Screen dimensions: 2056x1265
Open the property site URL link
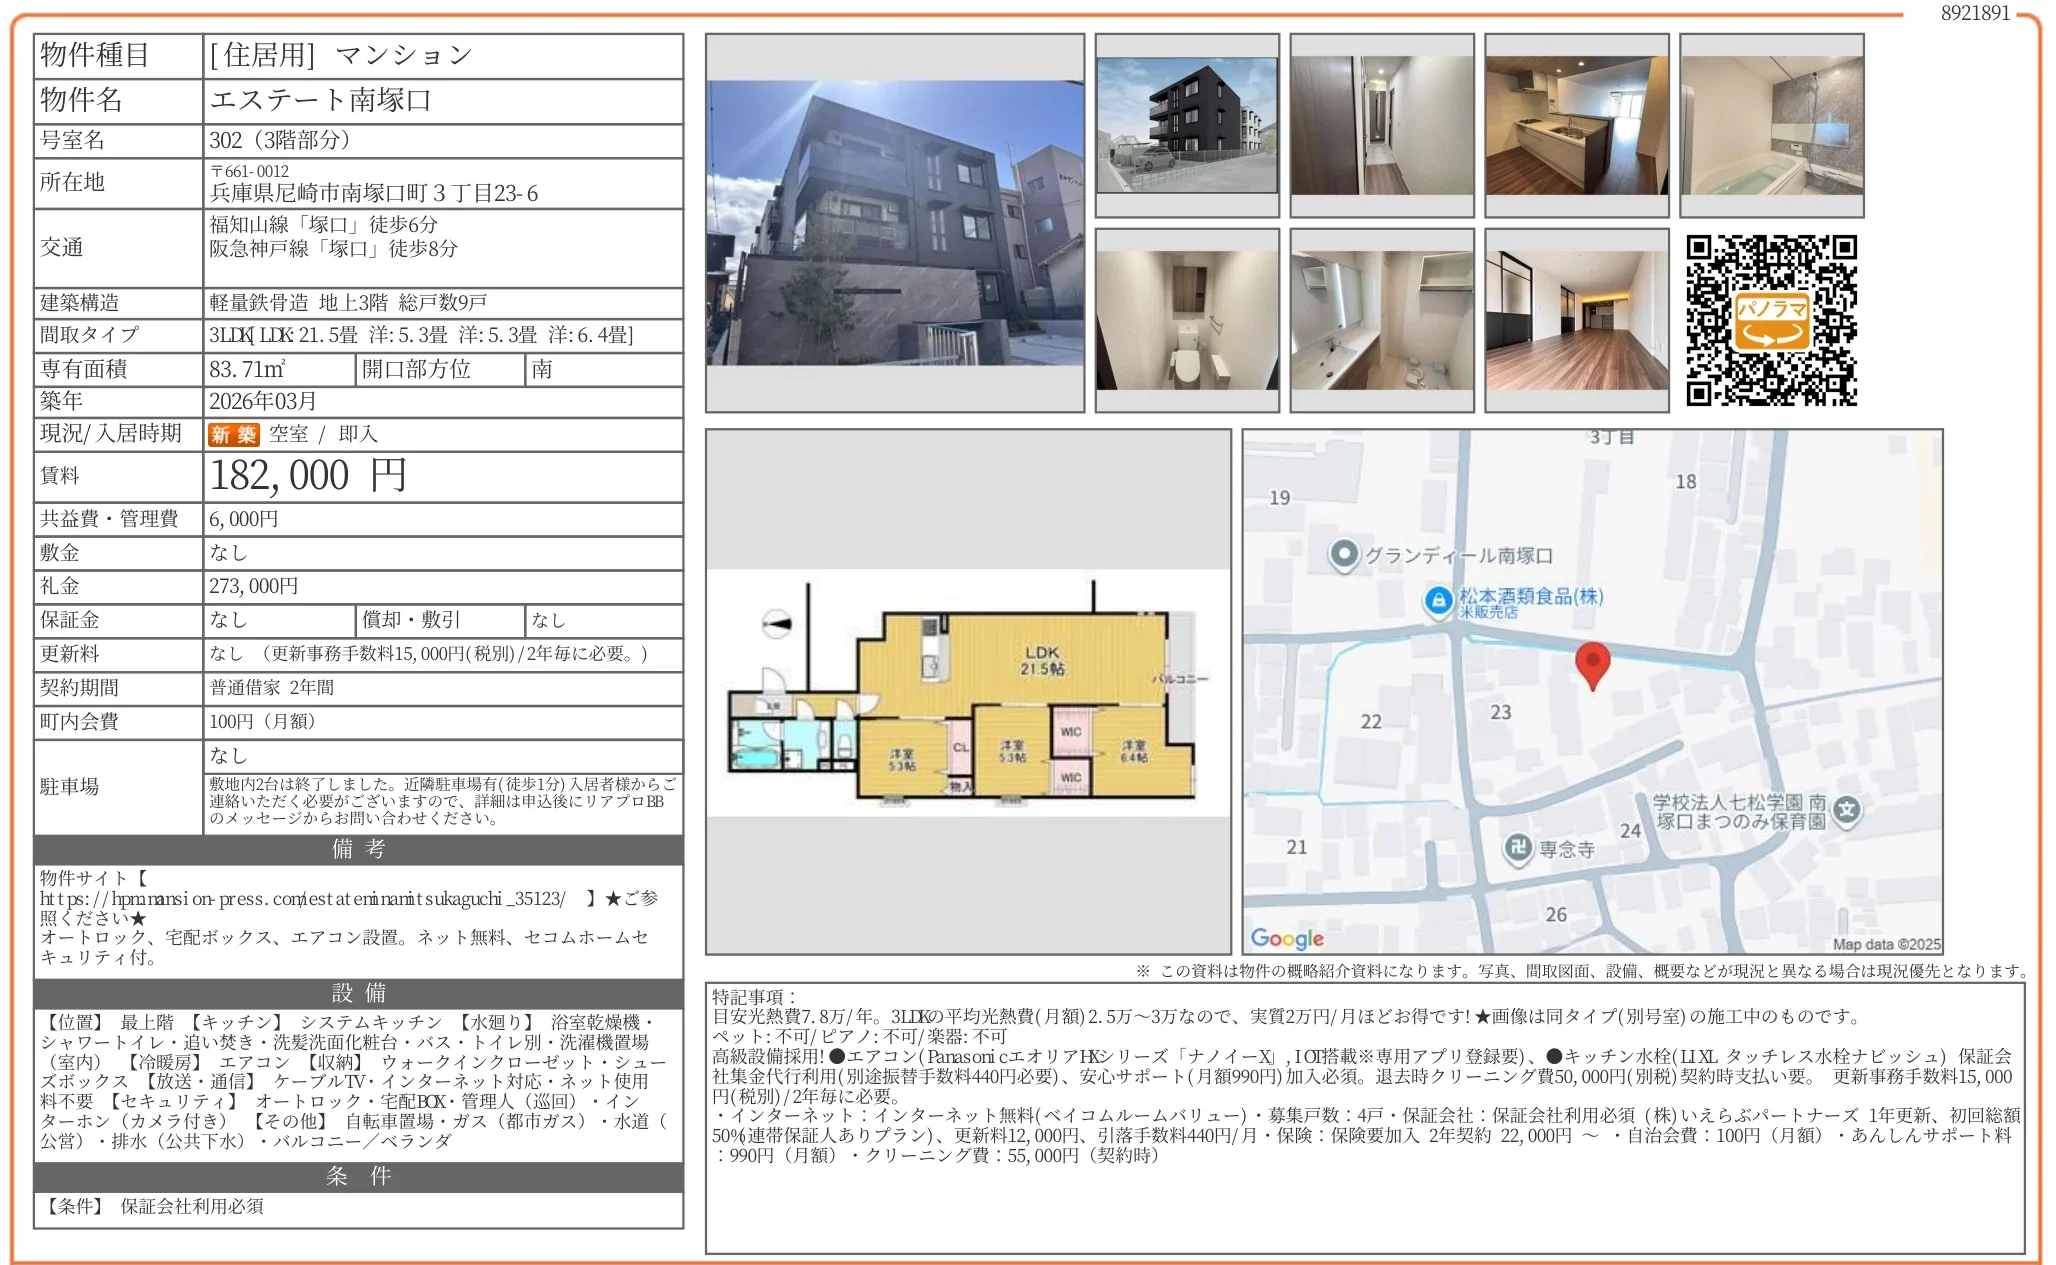pos(302,898)
